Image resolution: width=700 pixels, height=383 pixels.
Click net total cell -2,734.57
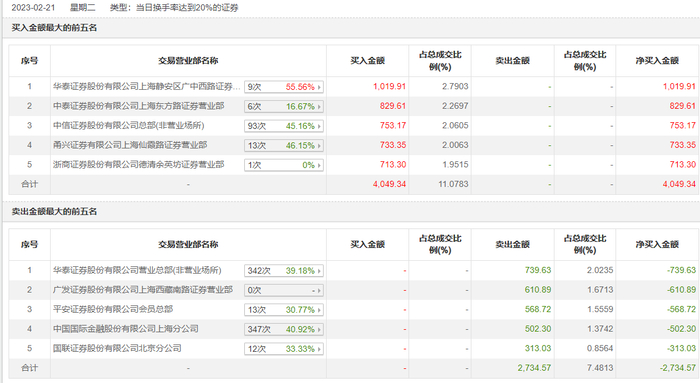click(x=678, y=368)
